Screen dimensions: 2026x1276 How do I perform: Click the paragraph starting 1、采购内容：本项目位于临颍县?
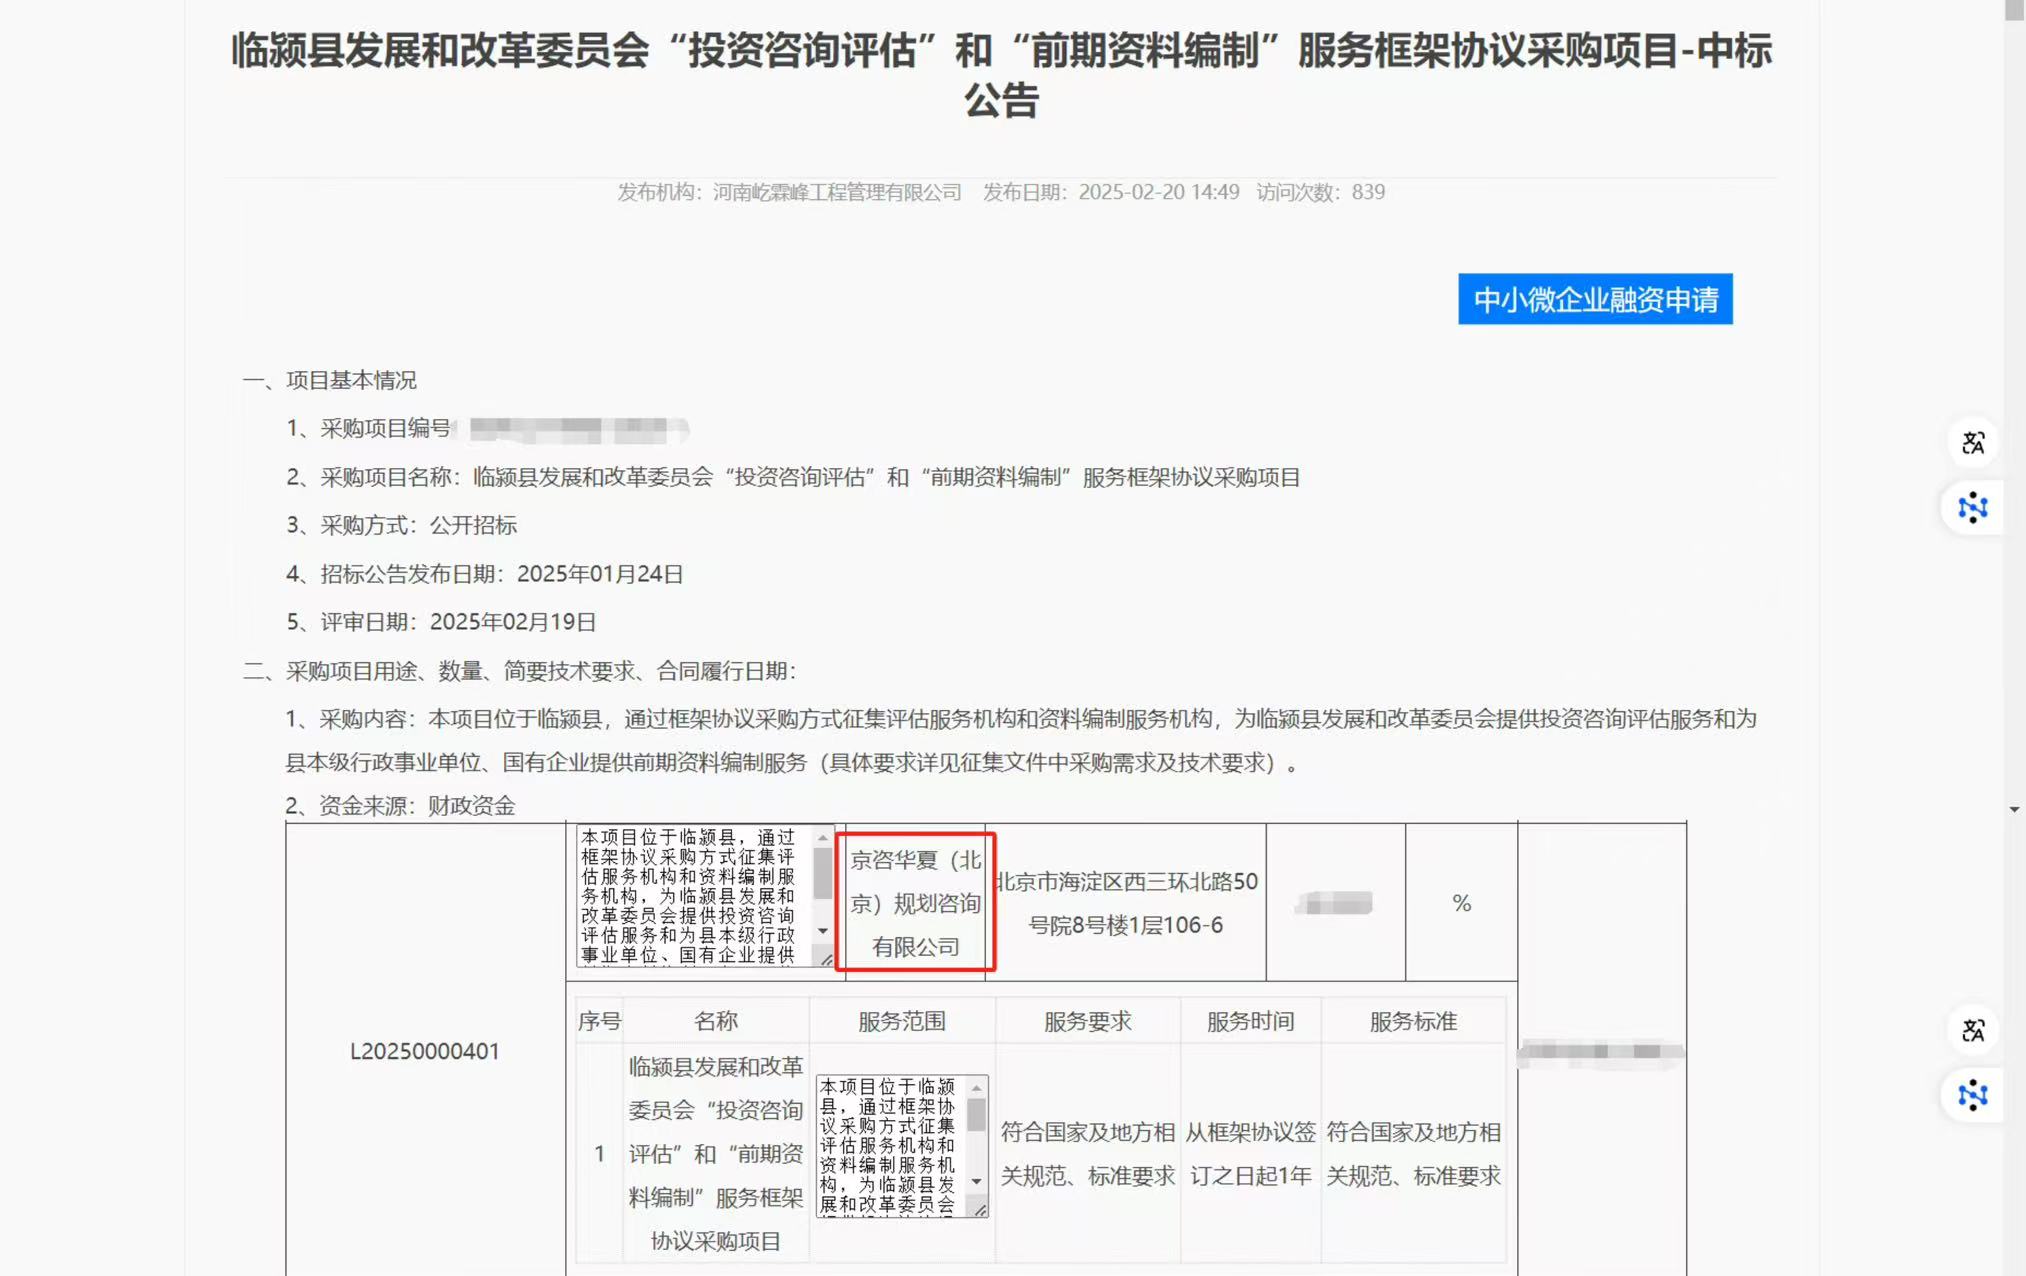(x=1021, y=741)
